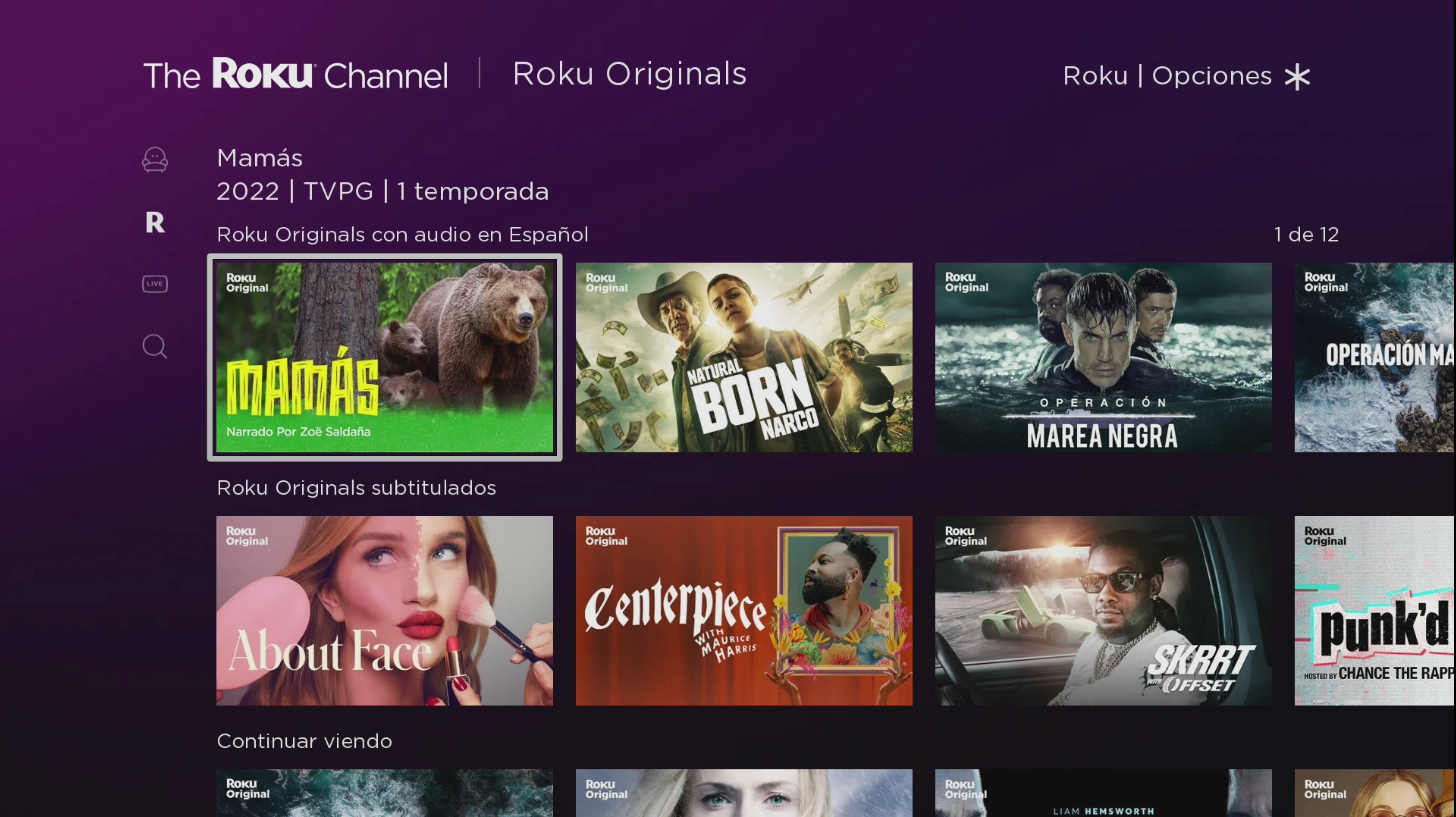Click '2022 | TVPG | 1 temporada' info line
The image size is (1456, 817).
point(382,192)
